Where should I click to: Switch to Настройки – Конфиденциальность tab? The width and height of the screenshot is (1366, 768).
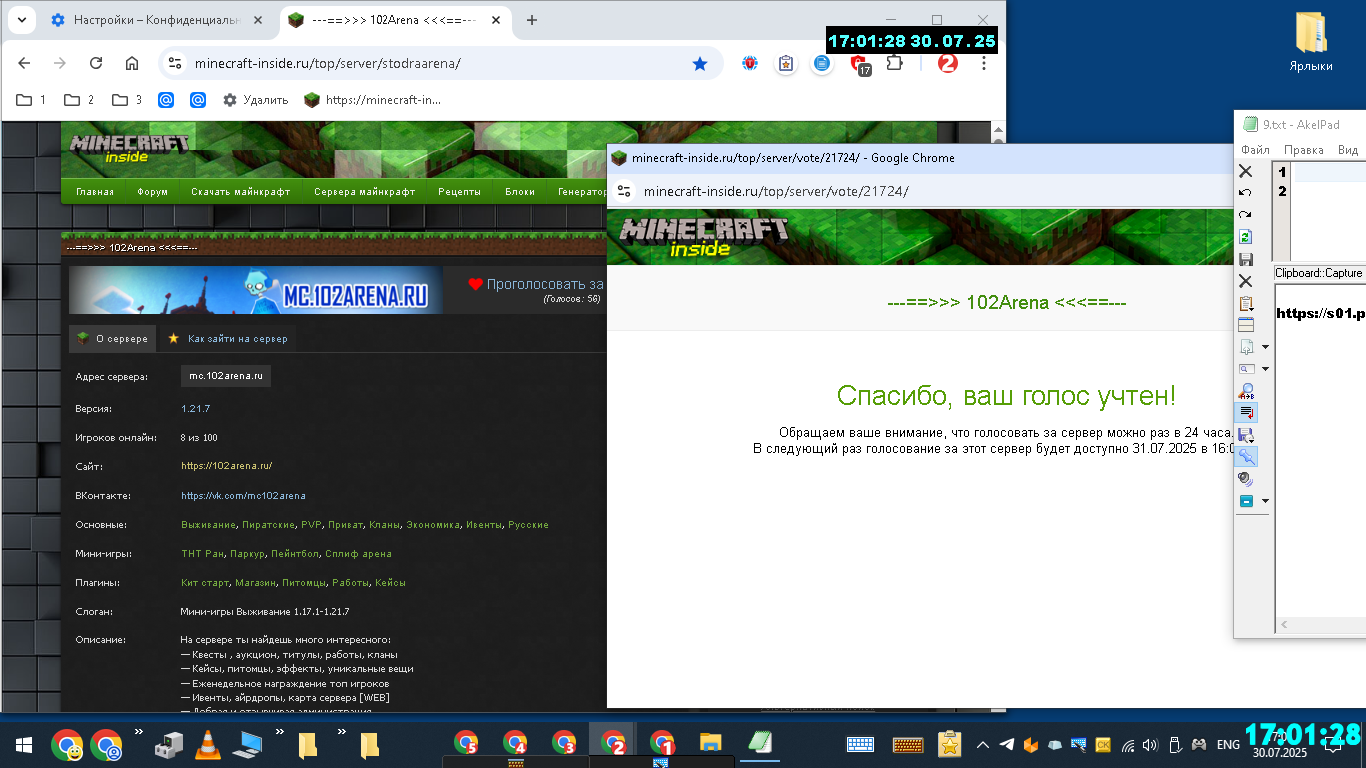click(x=159, y=20)
